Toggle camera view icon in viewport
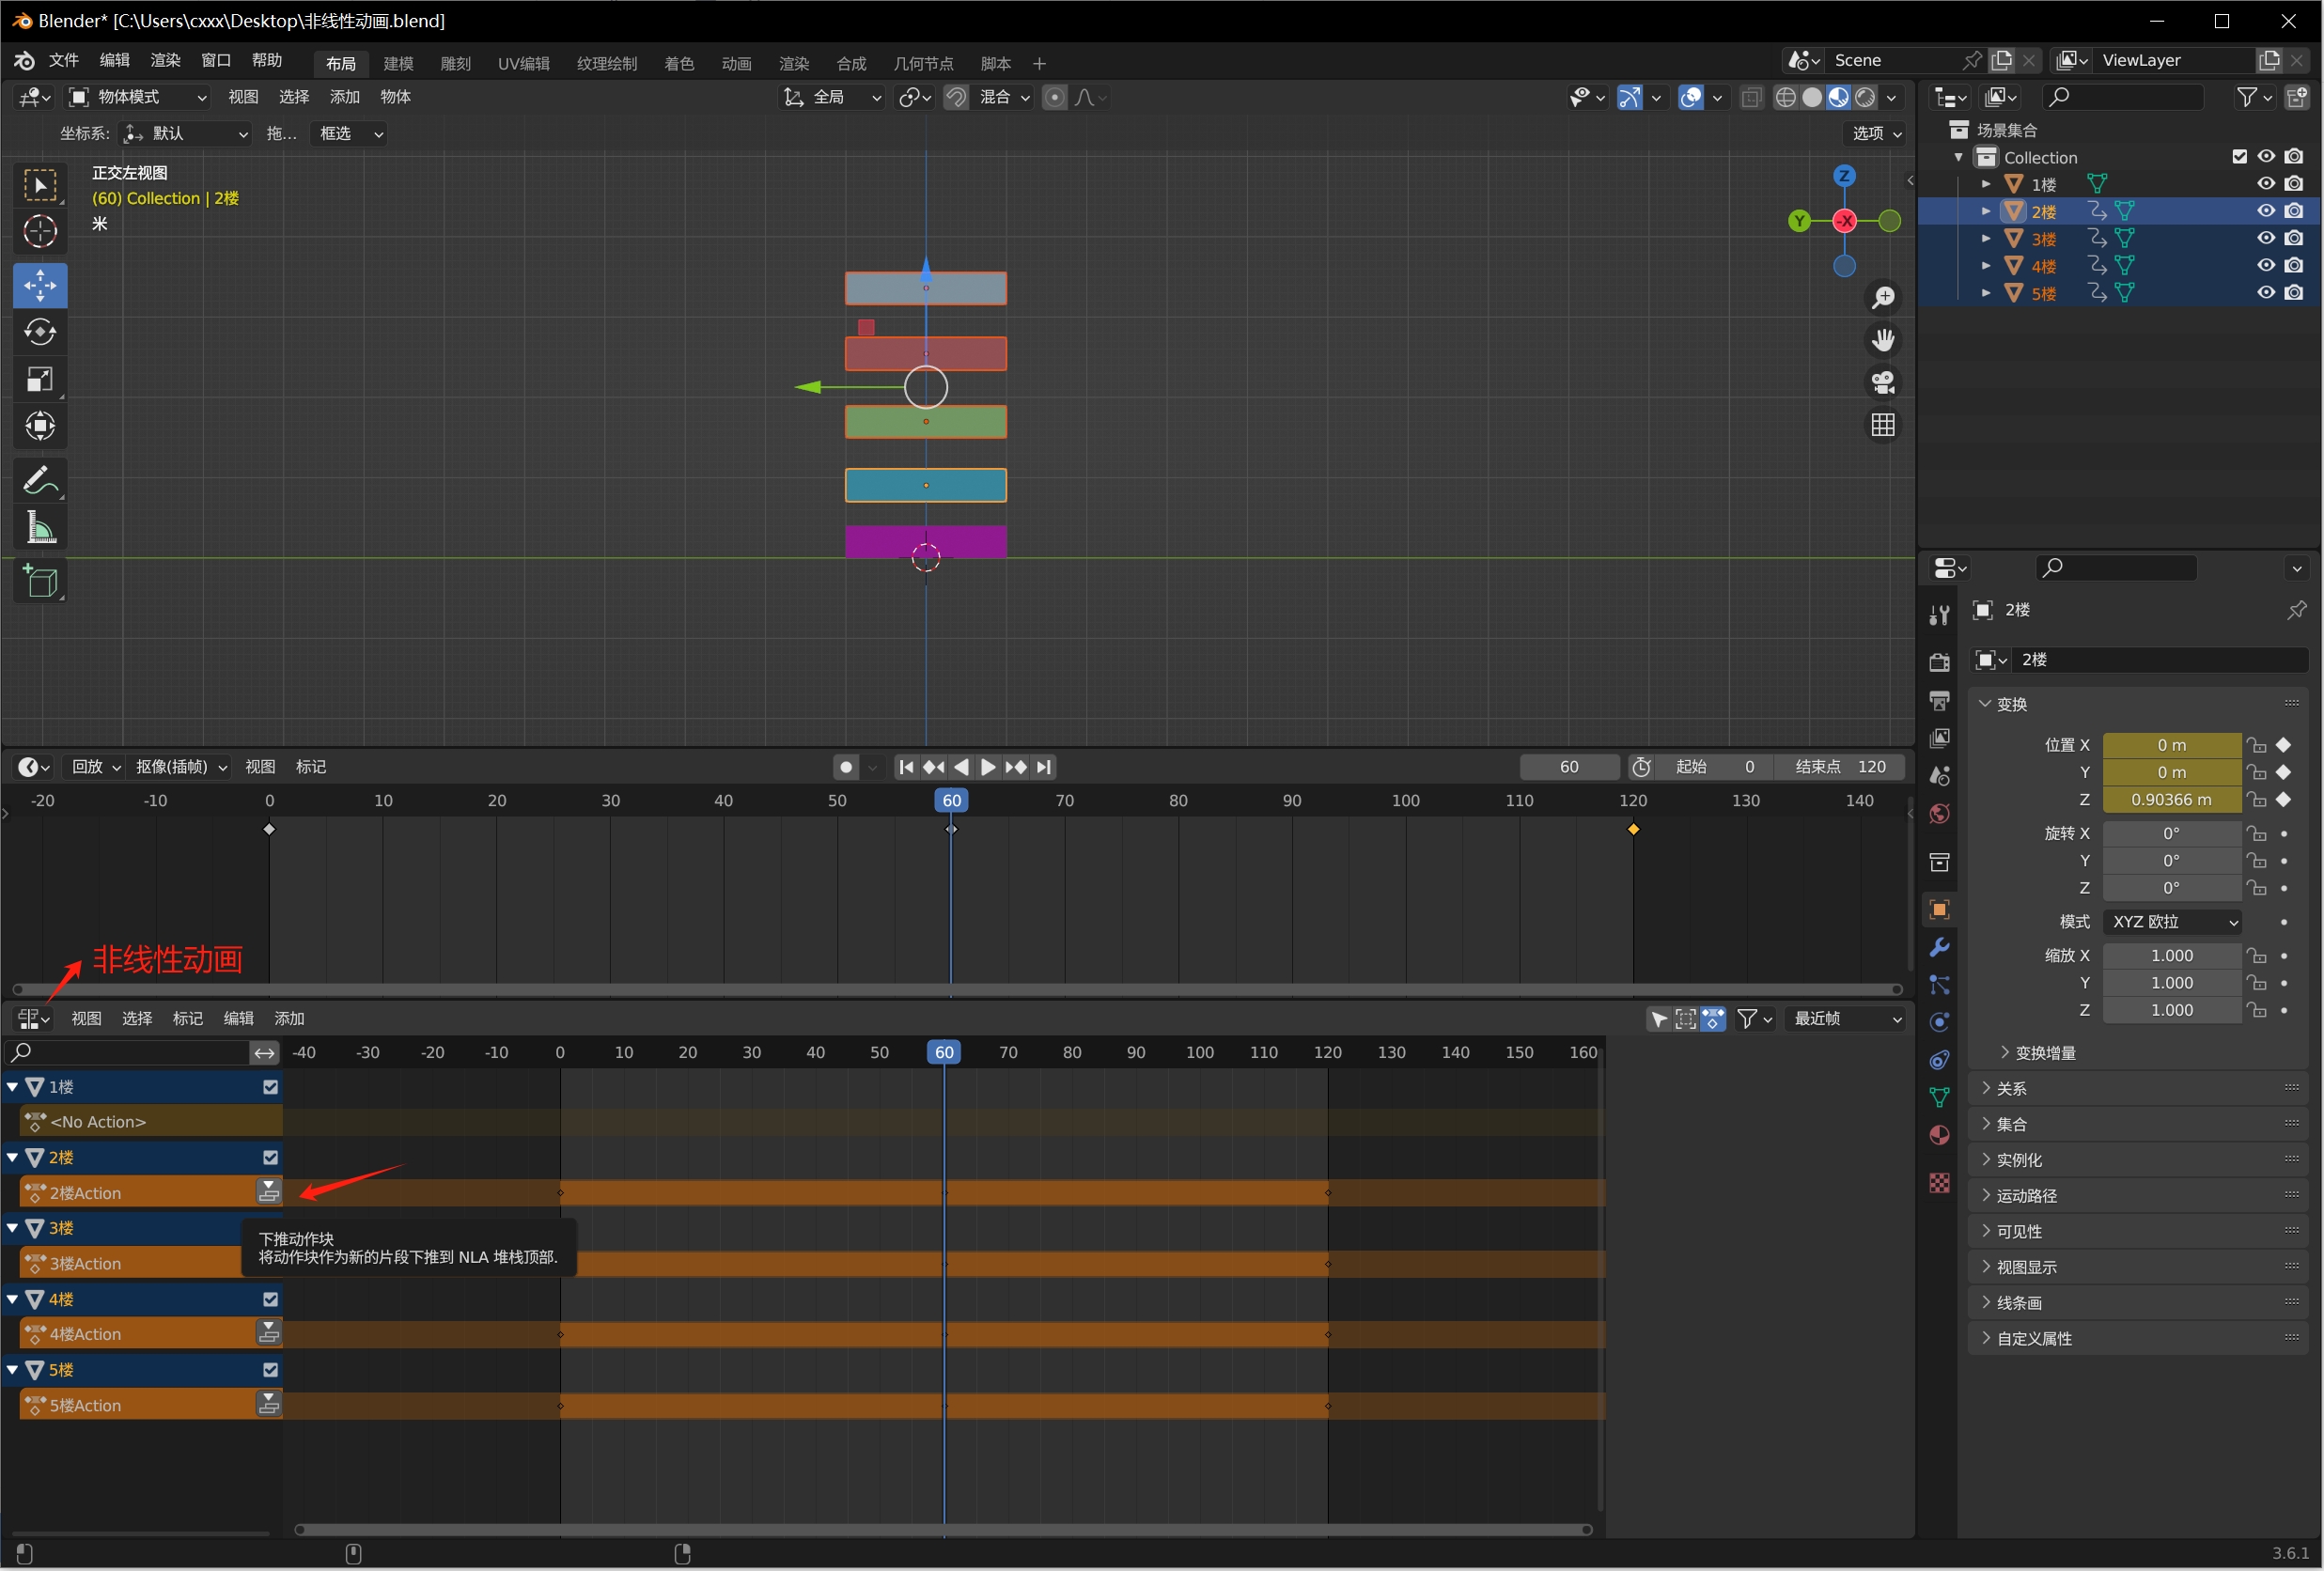 point(1883,383)
